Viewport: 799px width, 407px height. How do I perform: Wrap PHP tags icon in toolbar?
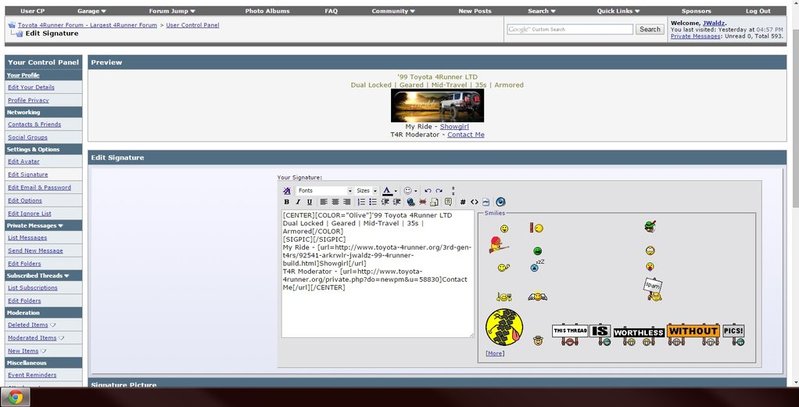[x=486, y=202]
